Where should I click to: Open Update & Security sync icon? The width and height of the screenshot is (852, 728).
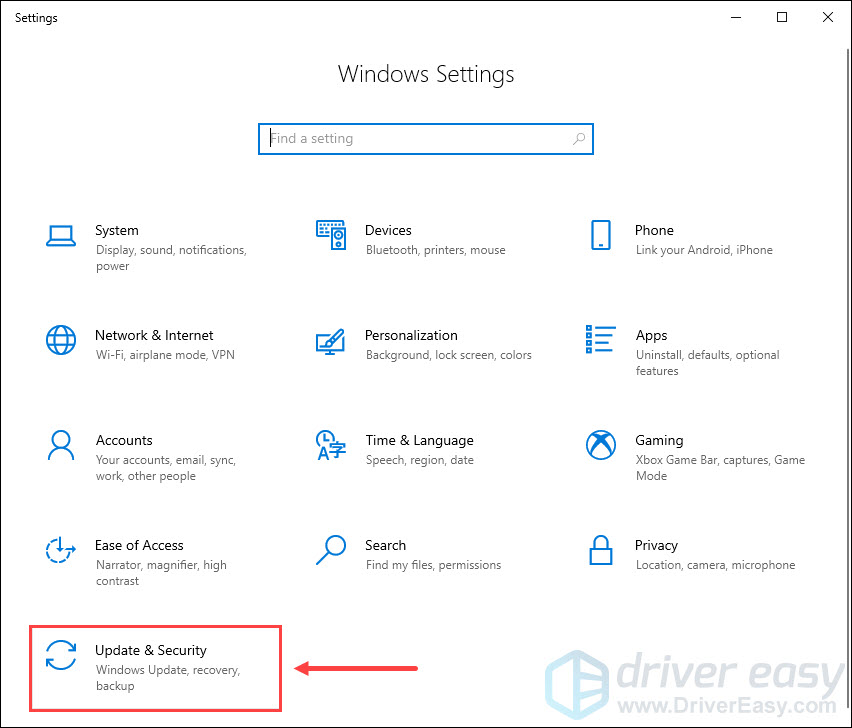61,655
